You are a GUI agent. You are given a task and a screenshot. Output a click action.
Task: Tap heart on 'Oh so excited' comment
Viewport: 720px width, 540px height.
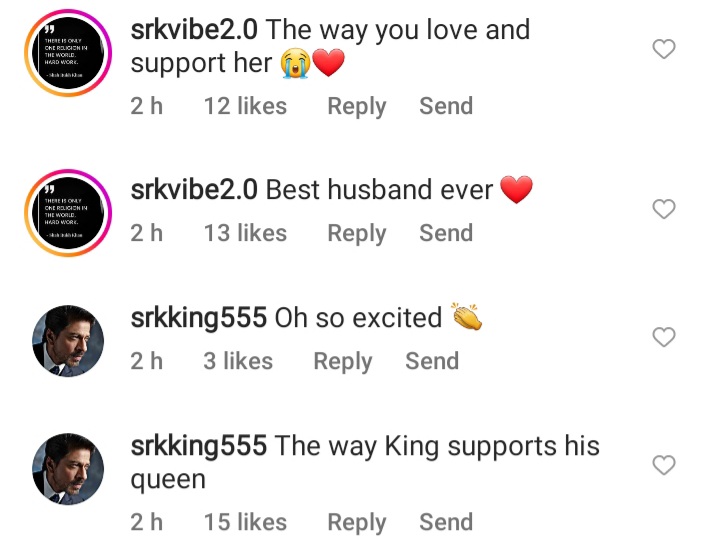coord(664,337)
